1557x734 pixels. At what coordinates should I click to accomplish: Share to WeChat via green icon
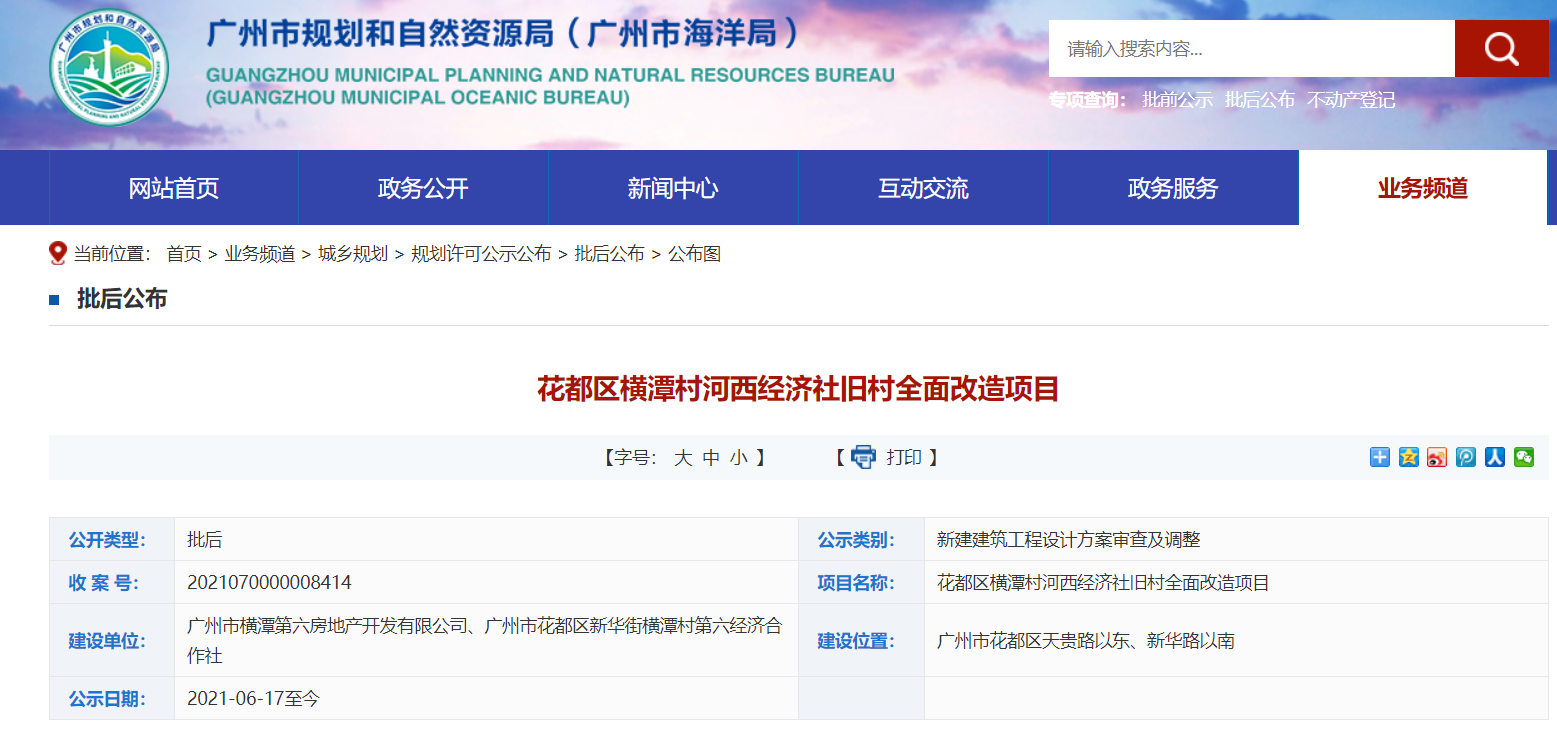pyautogui.click(x=1524, y=457)
